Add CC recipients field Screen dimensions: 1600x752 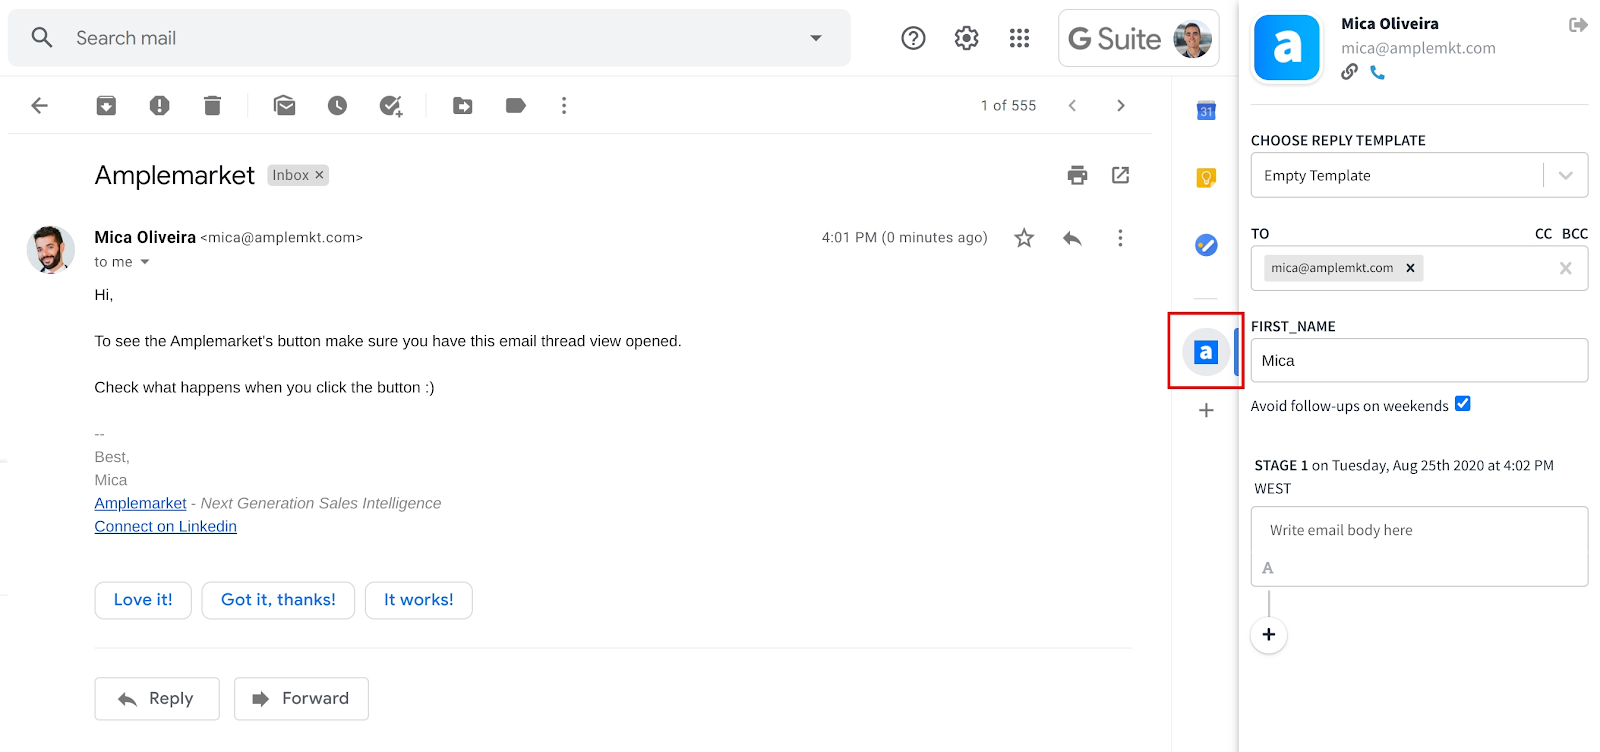(x=1543, y=233)
